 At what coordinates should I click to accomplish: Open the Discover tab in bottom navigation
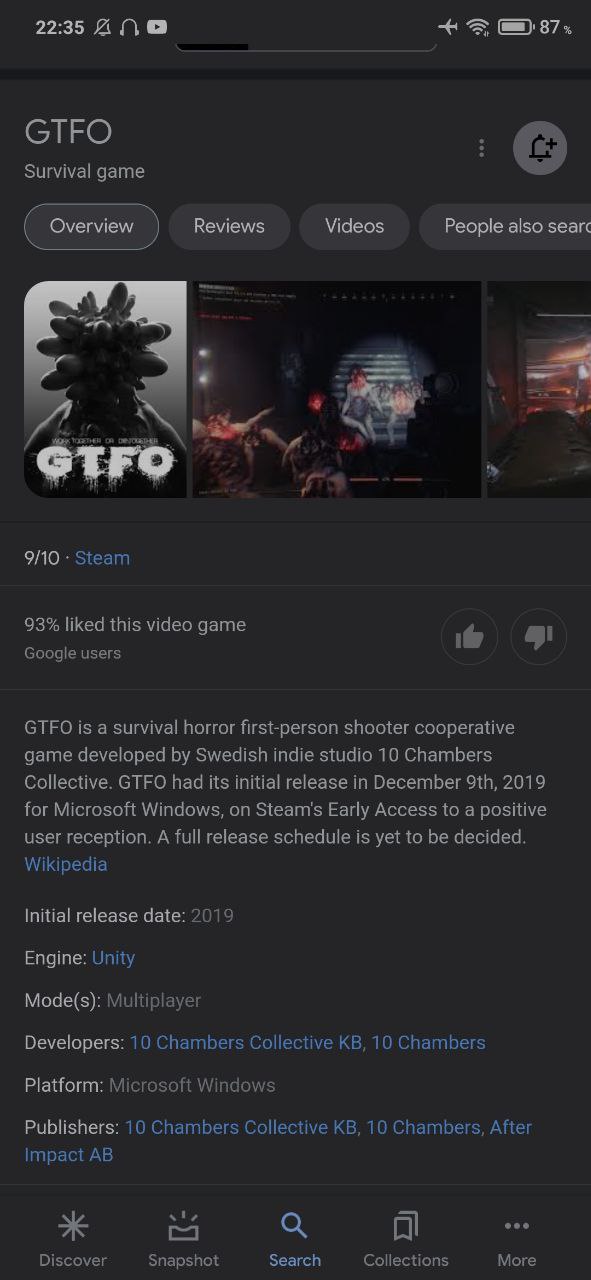(73, 1240)
